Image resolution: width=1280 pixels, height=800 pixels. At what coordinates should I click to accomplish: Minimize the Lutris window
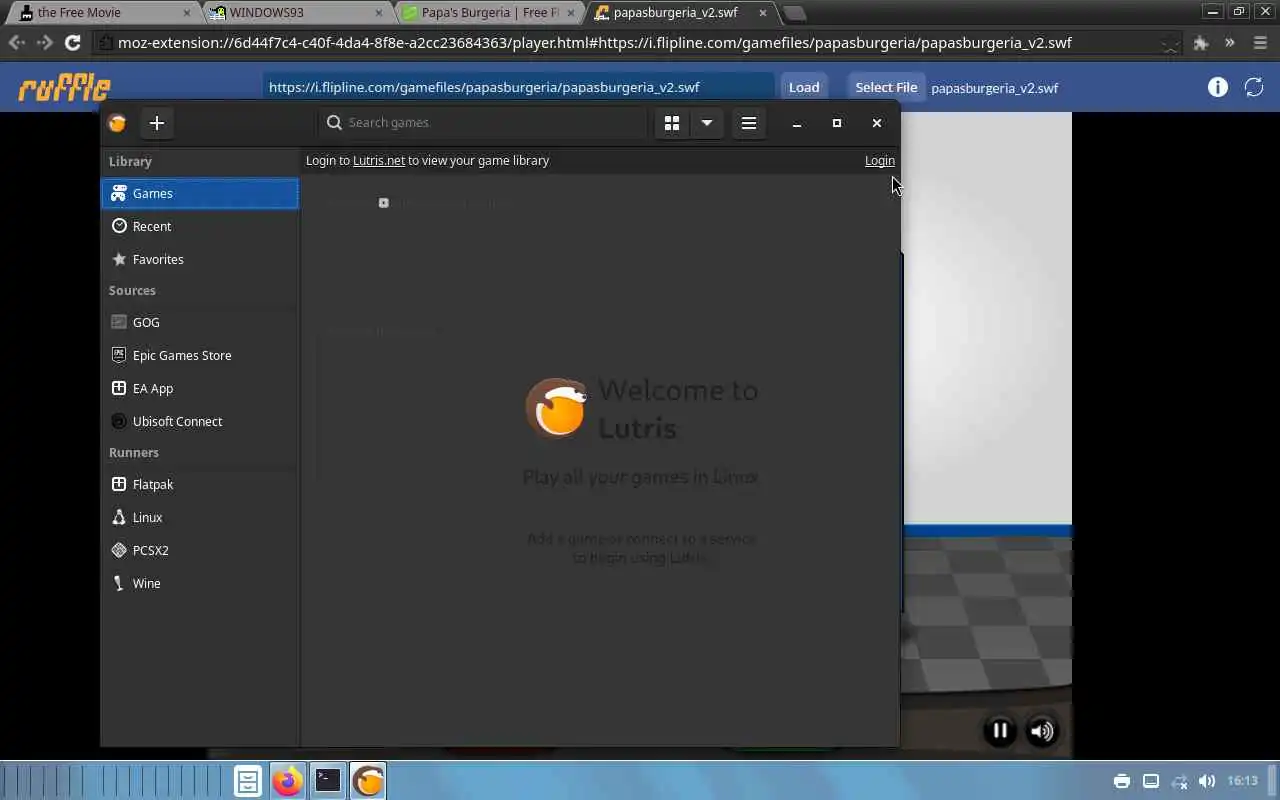pos(797,123)
